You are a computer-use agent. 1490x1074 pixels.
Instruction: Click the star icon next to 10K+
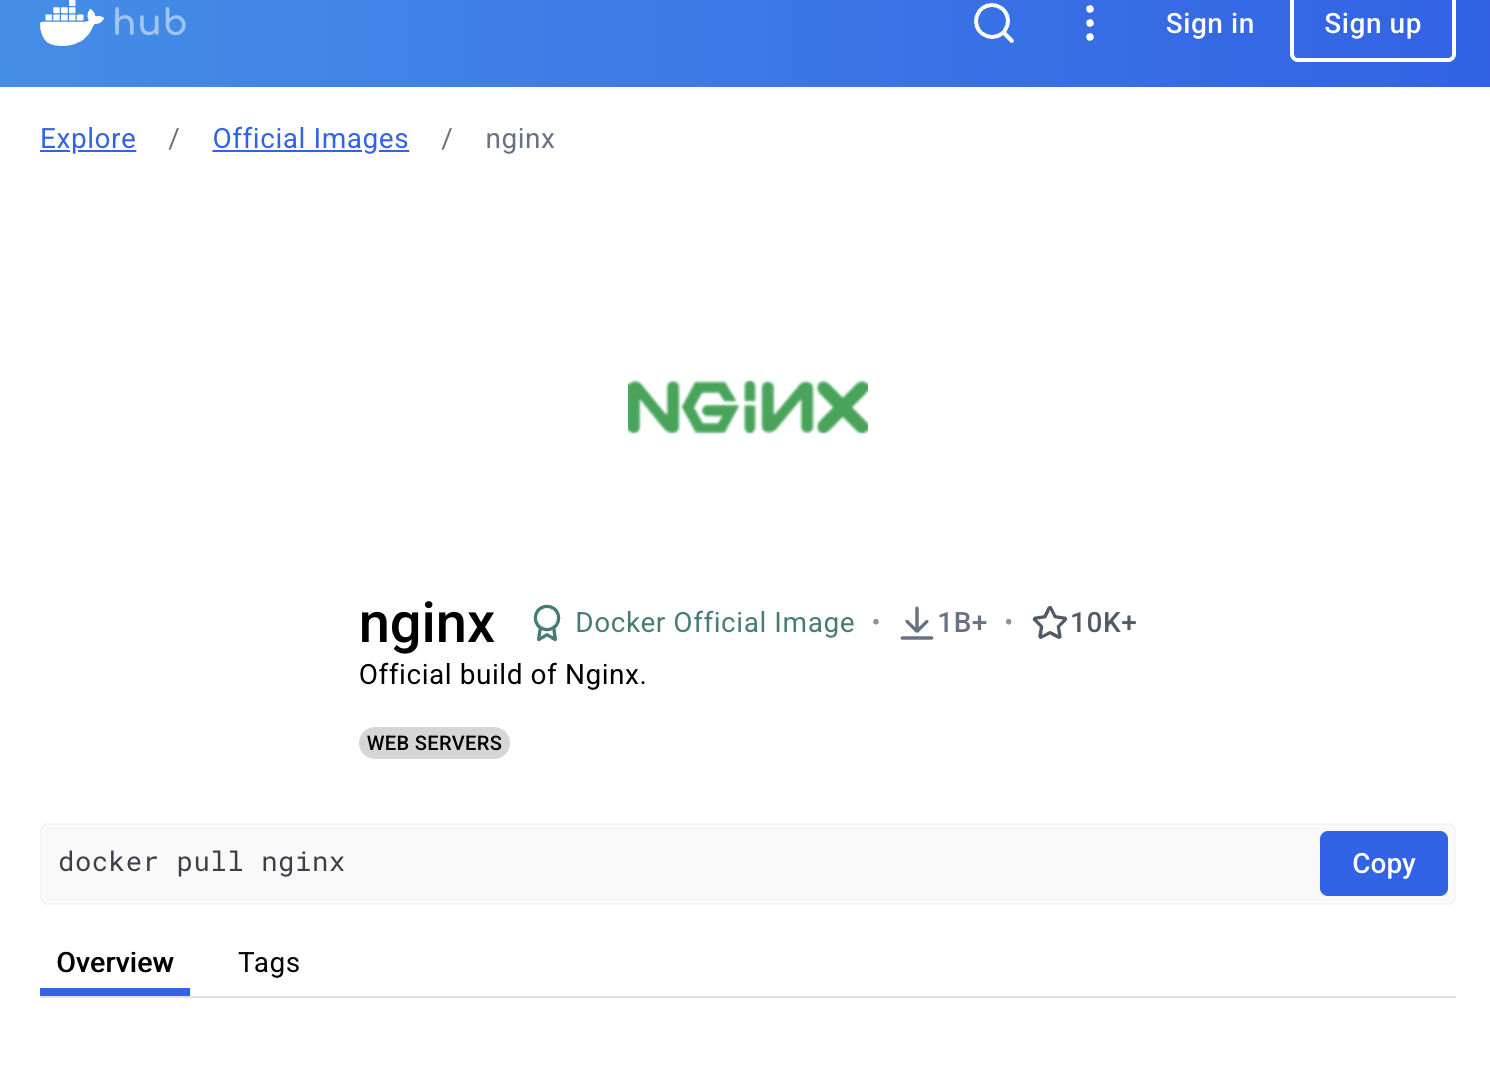1049,623
